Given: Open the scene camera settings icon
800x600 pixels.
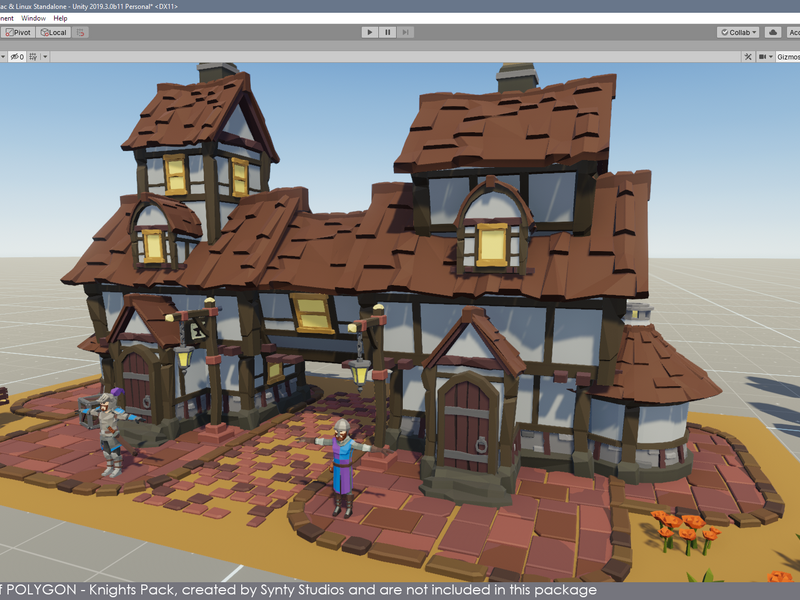Looking at the screenshot, I should pos(763,57).
